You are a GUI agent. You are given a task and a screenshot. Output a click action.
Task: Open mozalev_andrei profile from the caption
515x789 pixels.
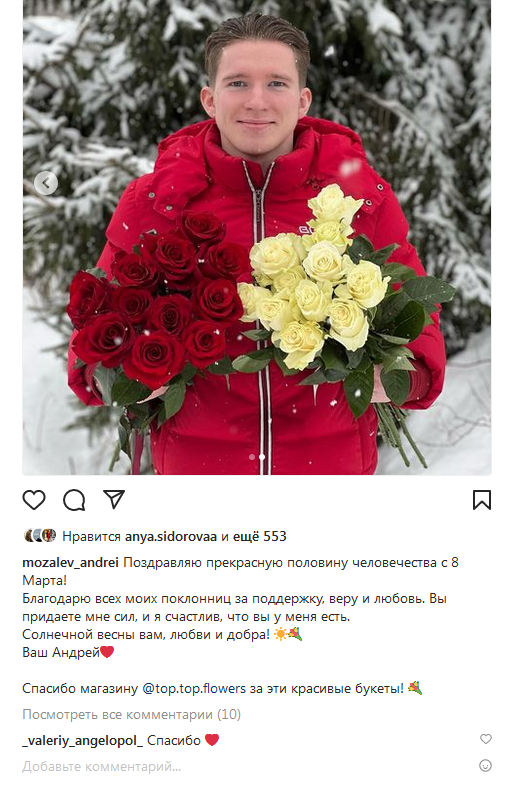point(70,563)
